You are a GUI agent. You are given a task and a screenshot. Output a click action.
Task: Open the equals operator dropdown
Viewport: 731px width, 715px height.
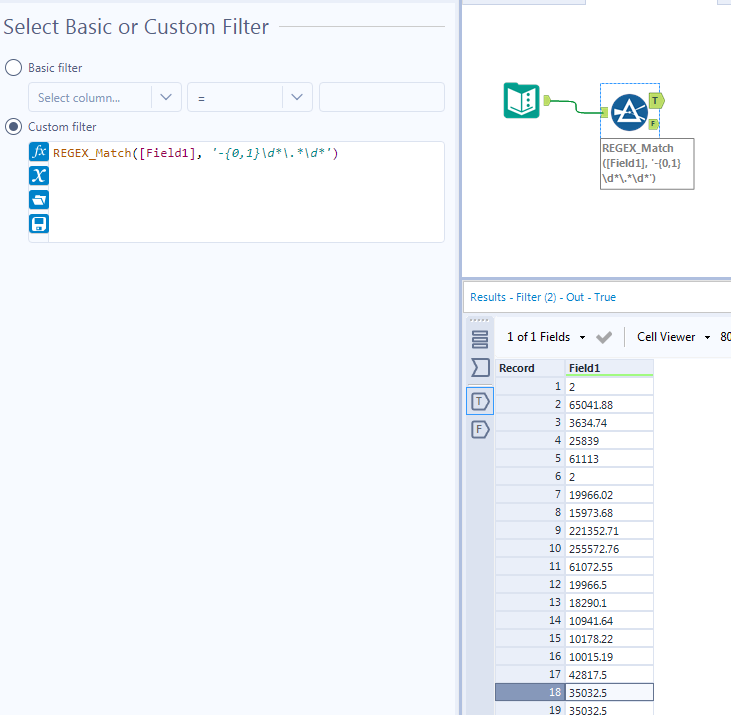(x=250, y=97)
